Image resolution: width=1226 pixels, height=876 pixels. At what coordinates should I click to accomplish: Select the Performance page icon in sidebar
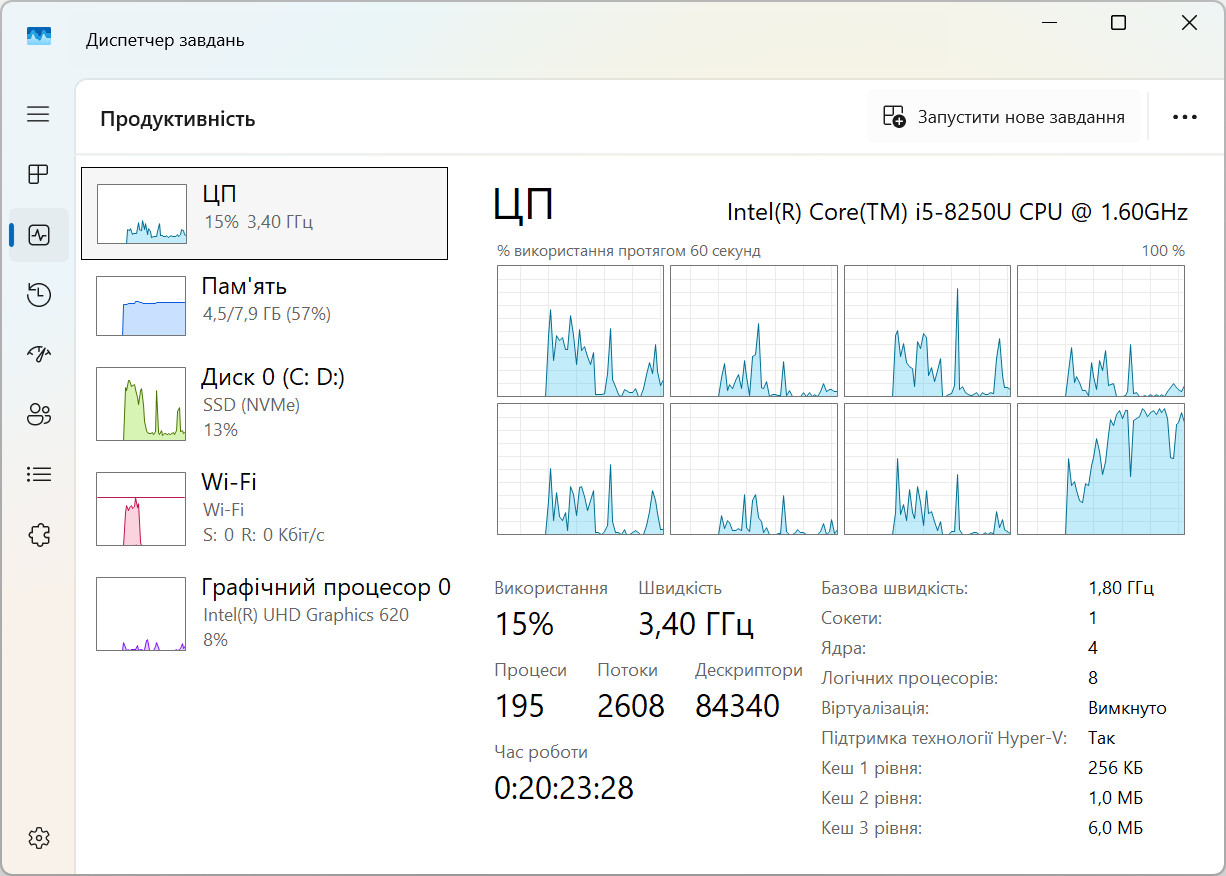pos(38,235)
